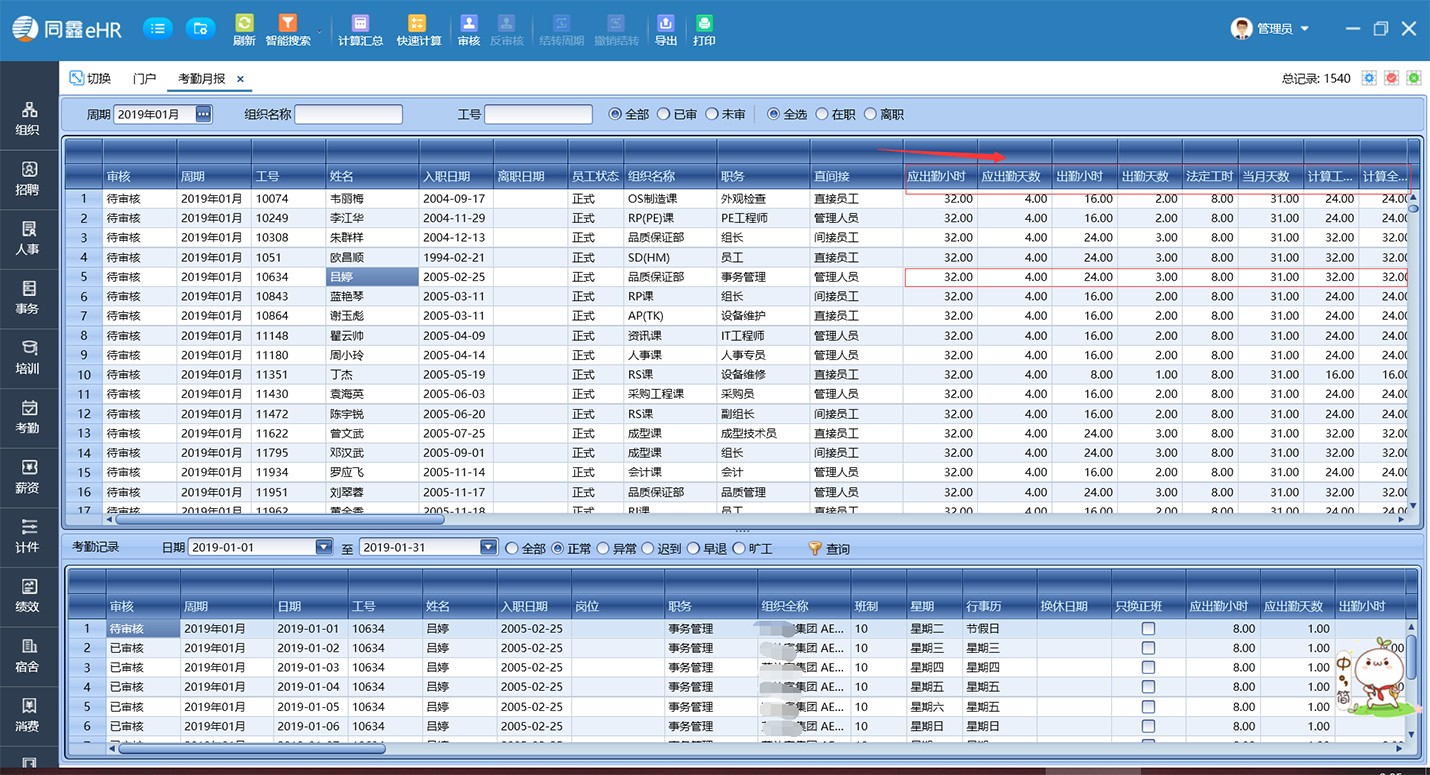Expand the start date 2019-01-01 dropdown
Image resolution: width=1430 pixels, height=775 pixels.
[x=323, y=548]
